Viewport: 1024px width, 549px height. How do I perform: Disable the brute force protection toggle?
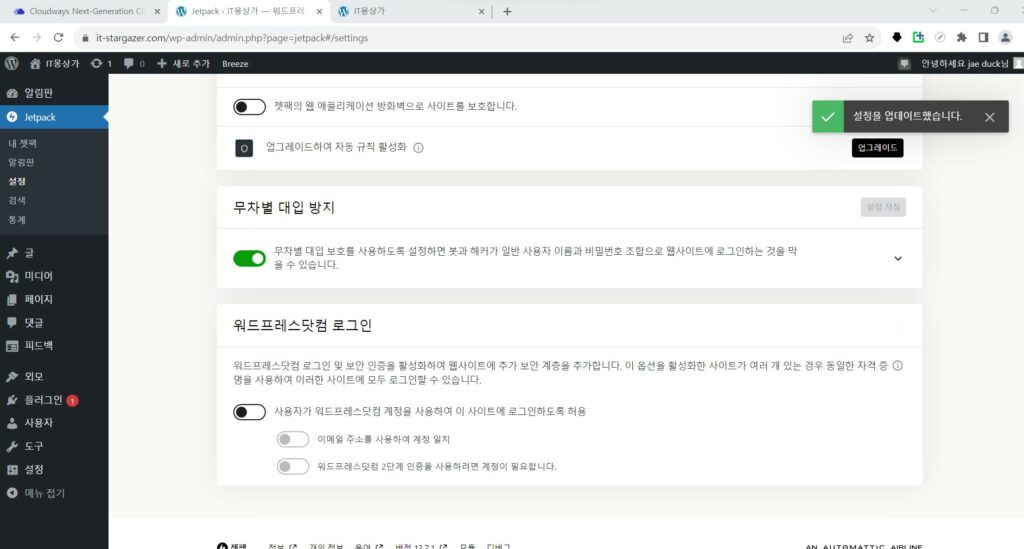(249, 259)
